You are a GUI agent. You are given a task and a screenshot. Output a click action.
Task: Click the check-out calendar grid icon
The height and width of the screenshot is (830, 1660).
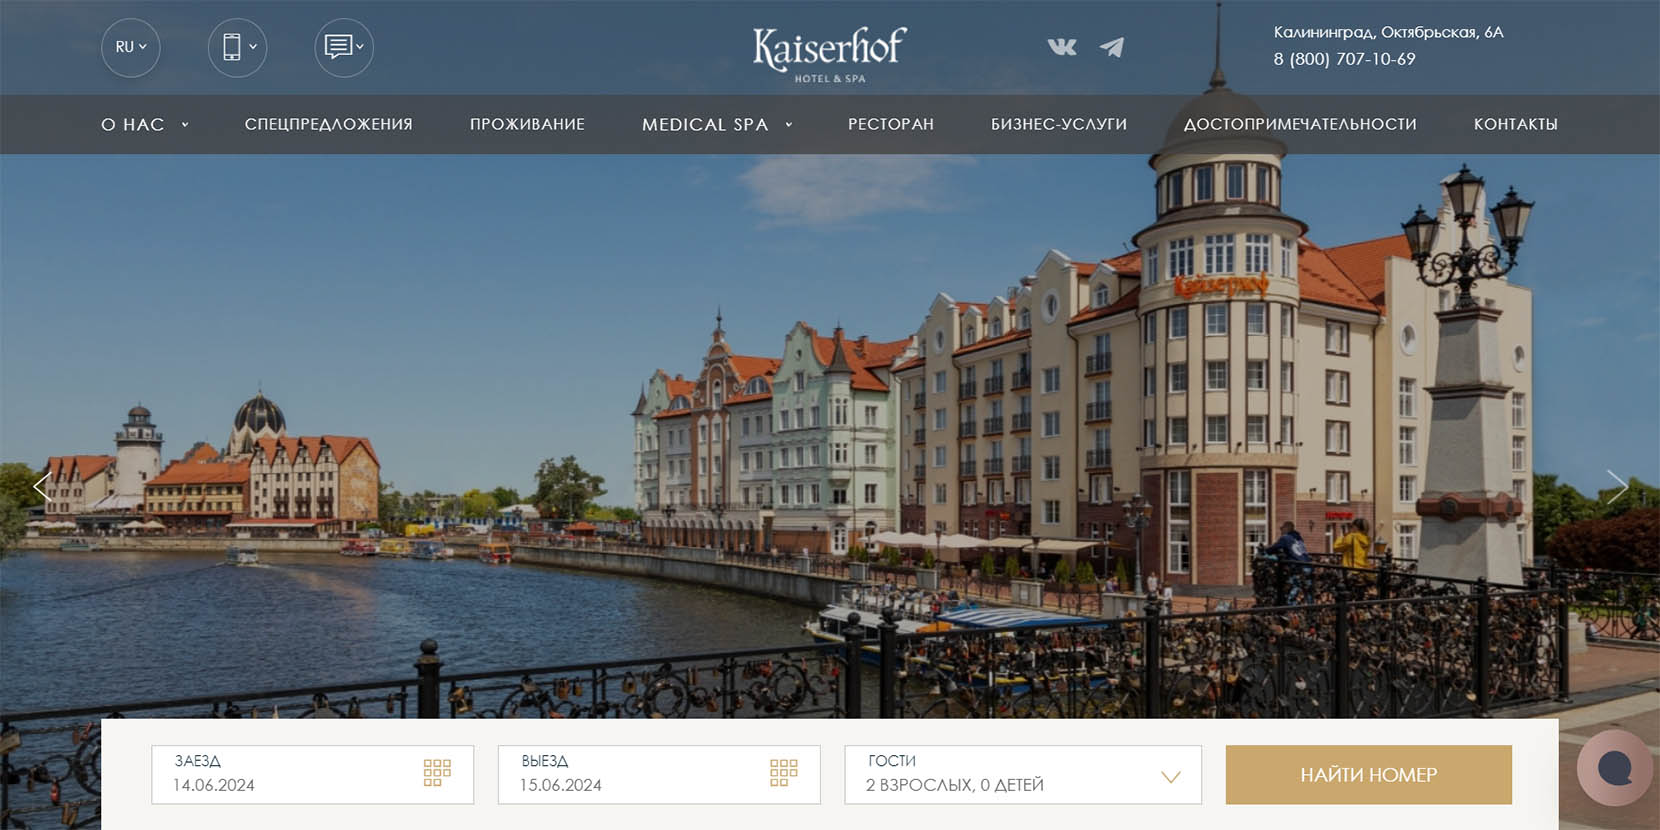click(784, 772)
